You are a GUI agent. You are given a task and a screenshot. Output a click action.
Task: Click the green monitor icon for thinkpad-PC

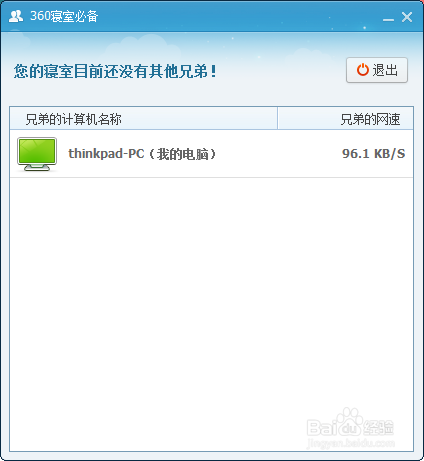click(x=37, y=154)
